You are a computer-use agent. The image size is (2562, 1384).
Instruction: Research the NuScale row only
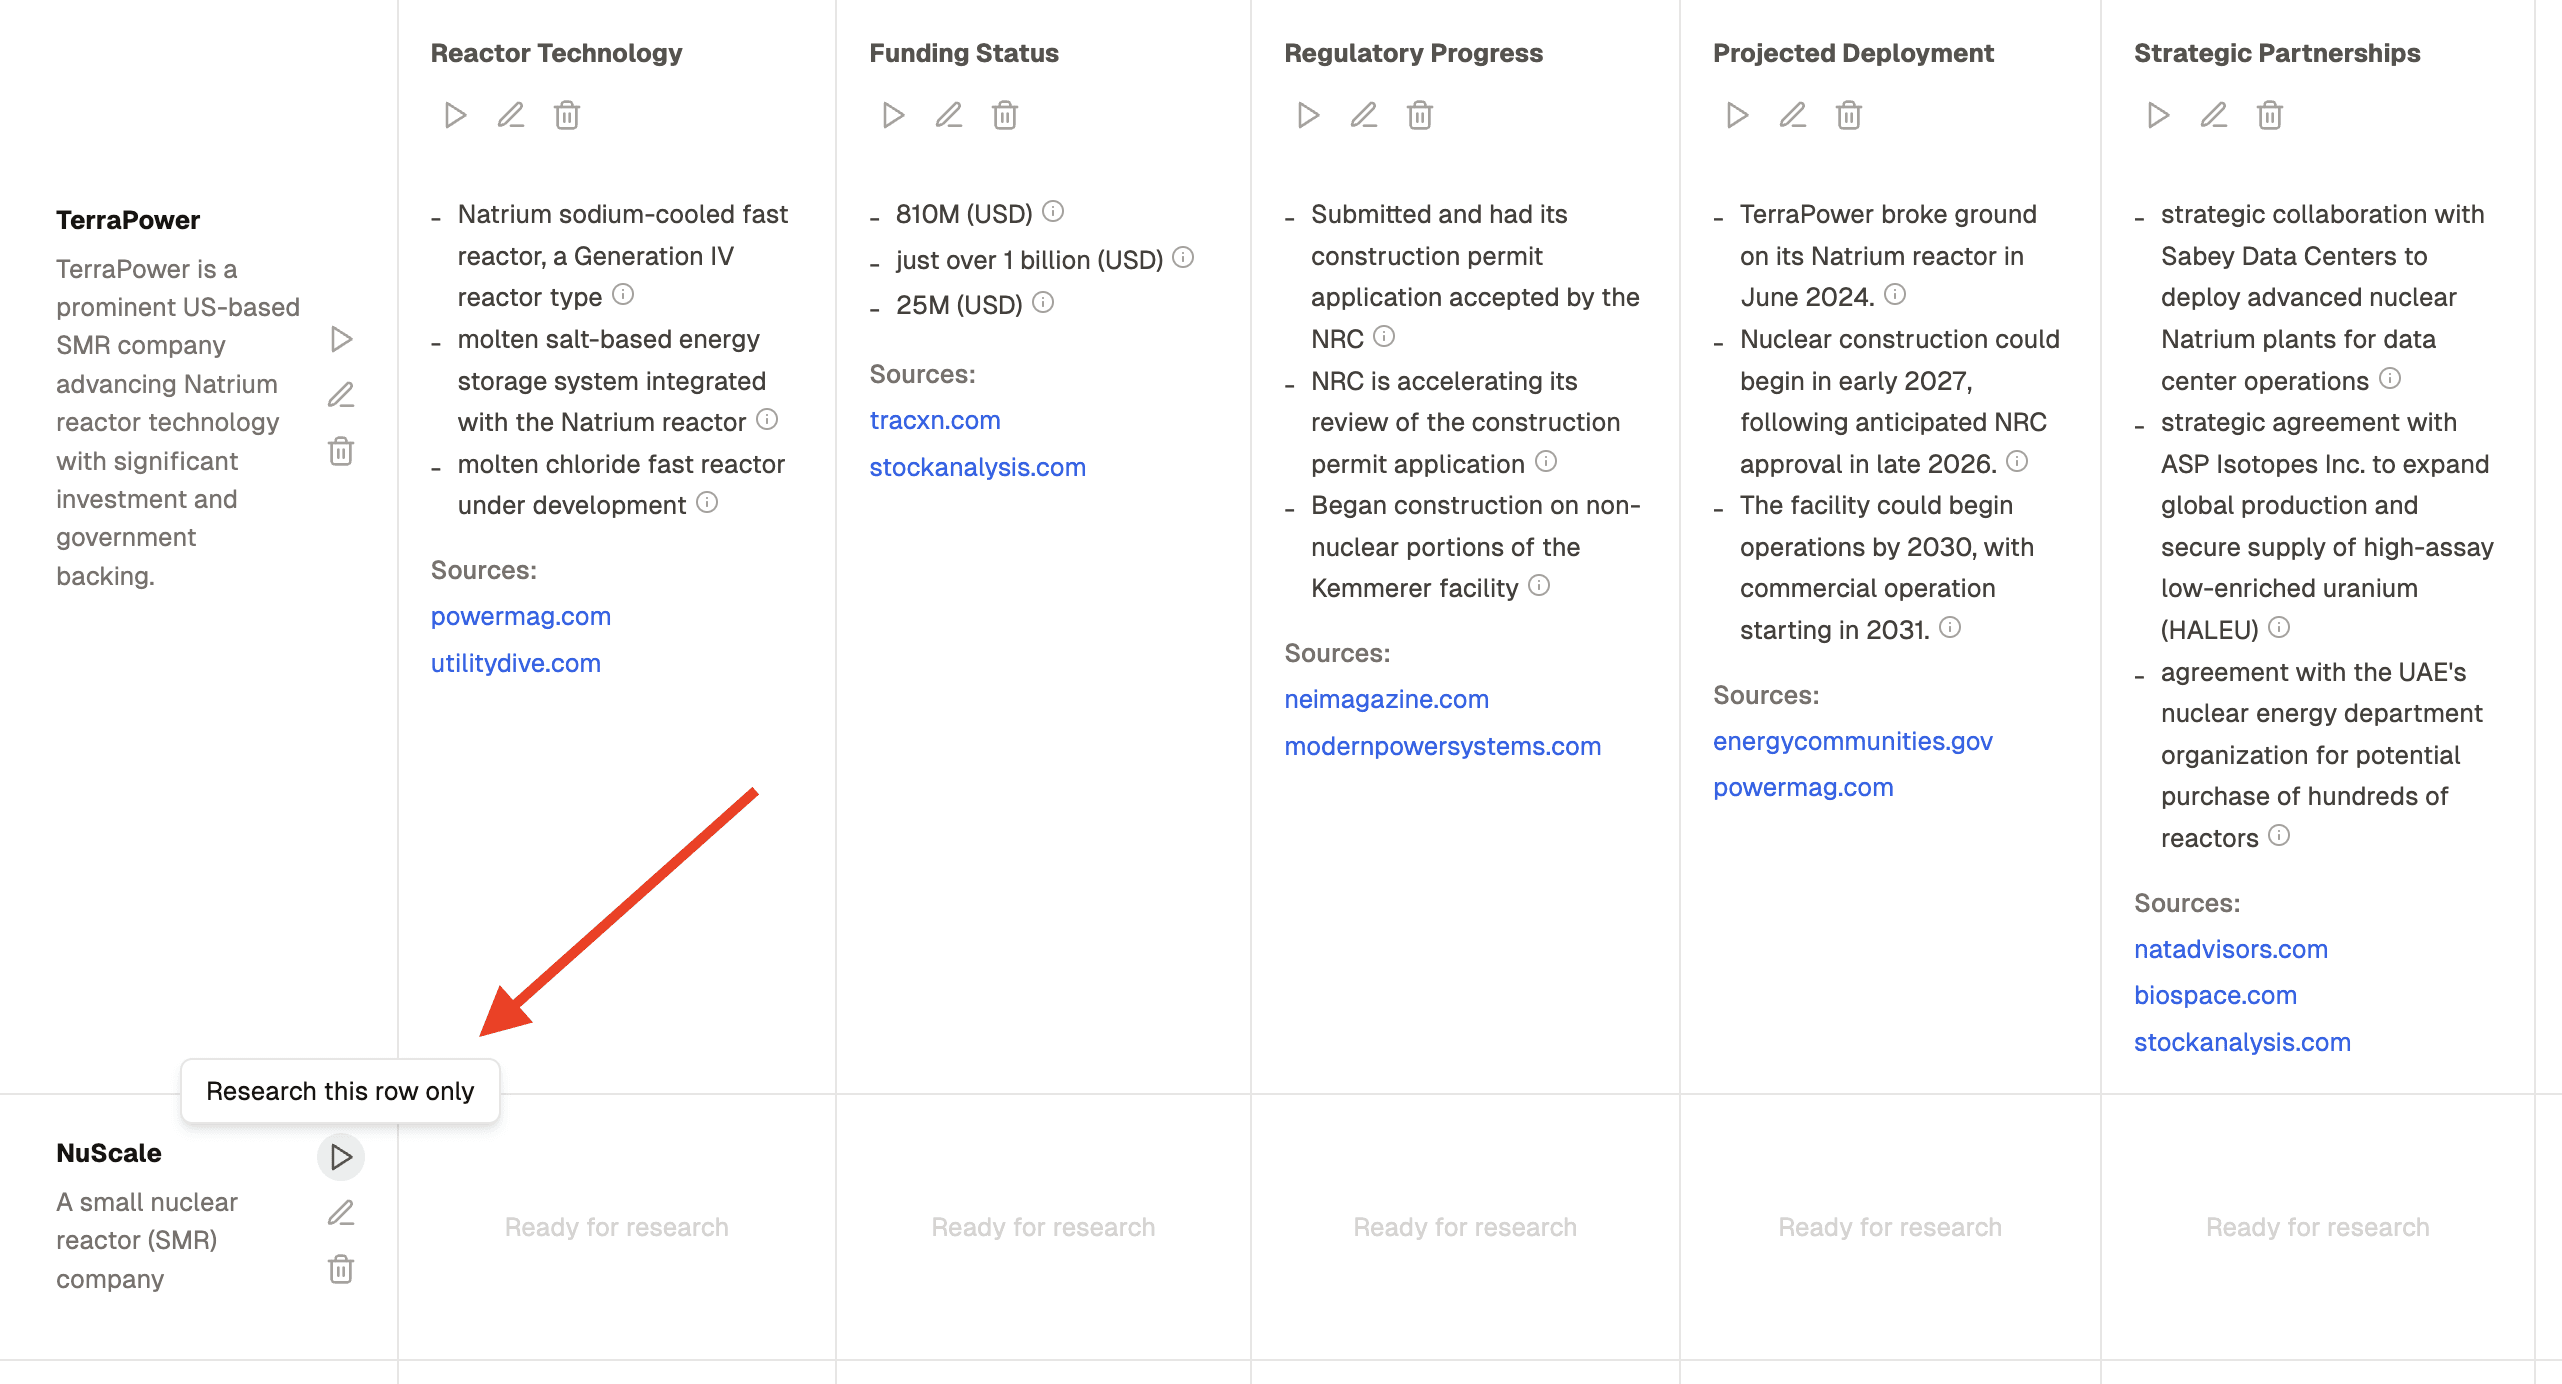point(341,1157)
